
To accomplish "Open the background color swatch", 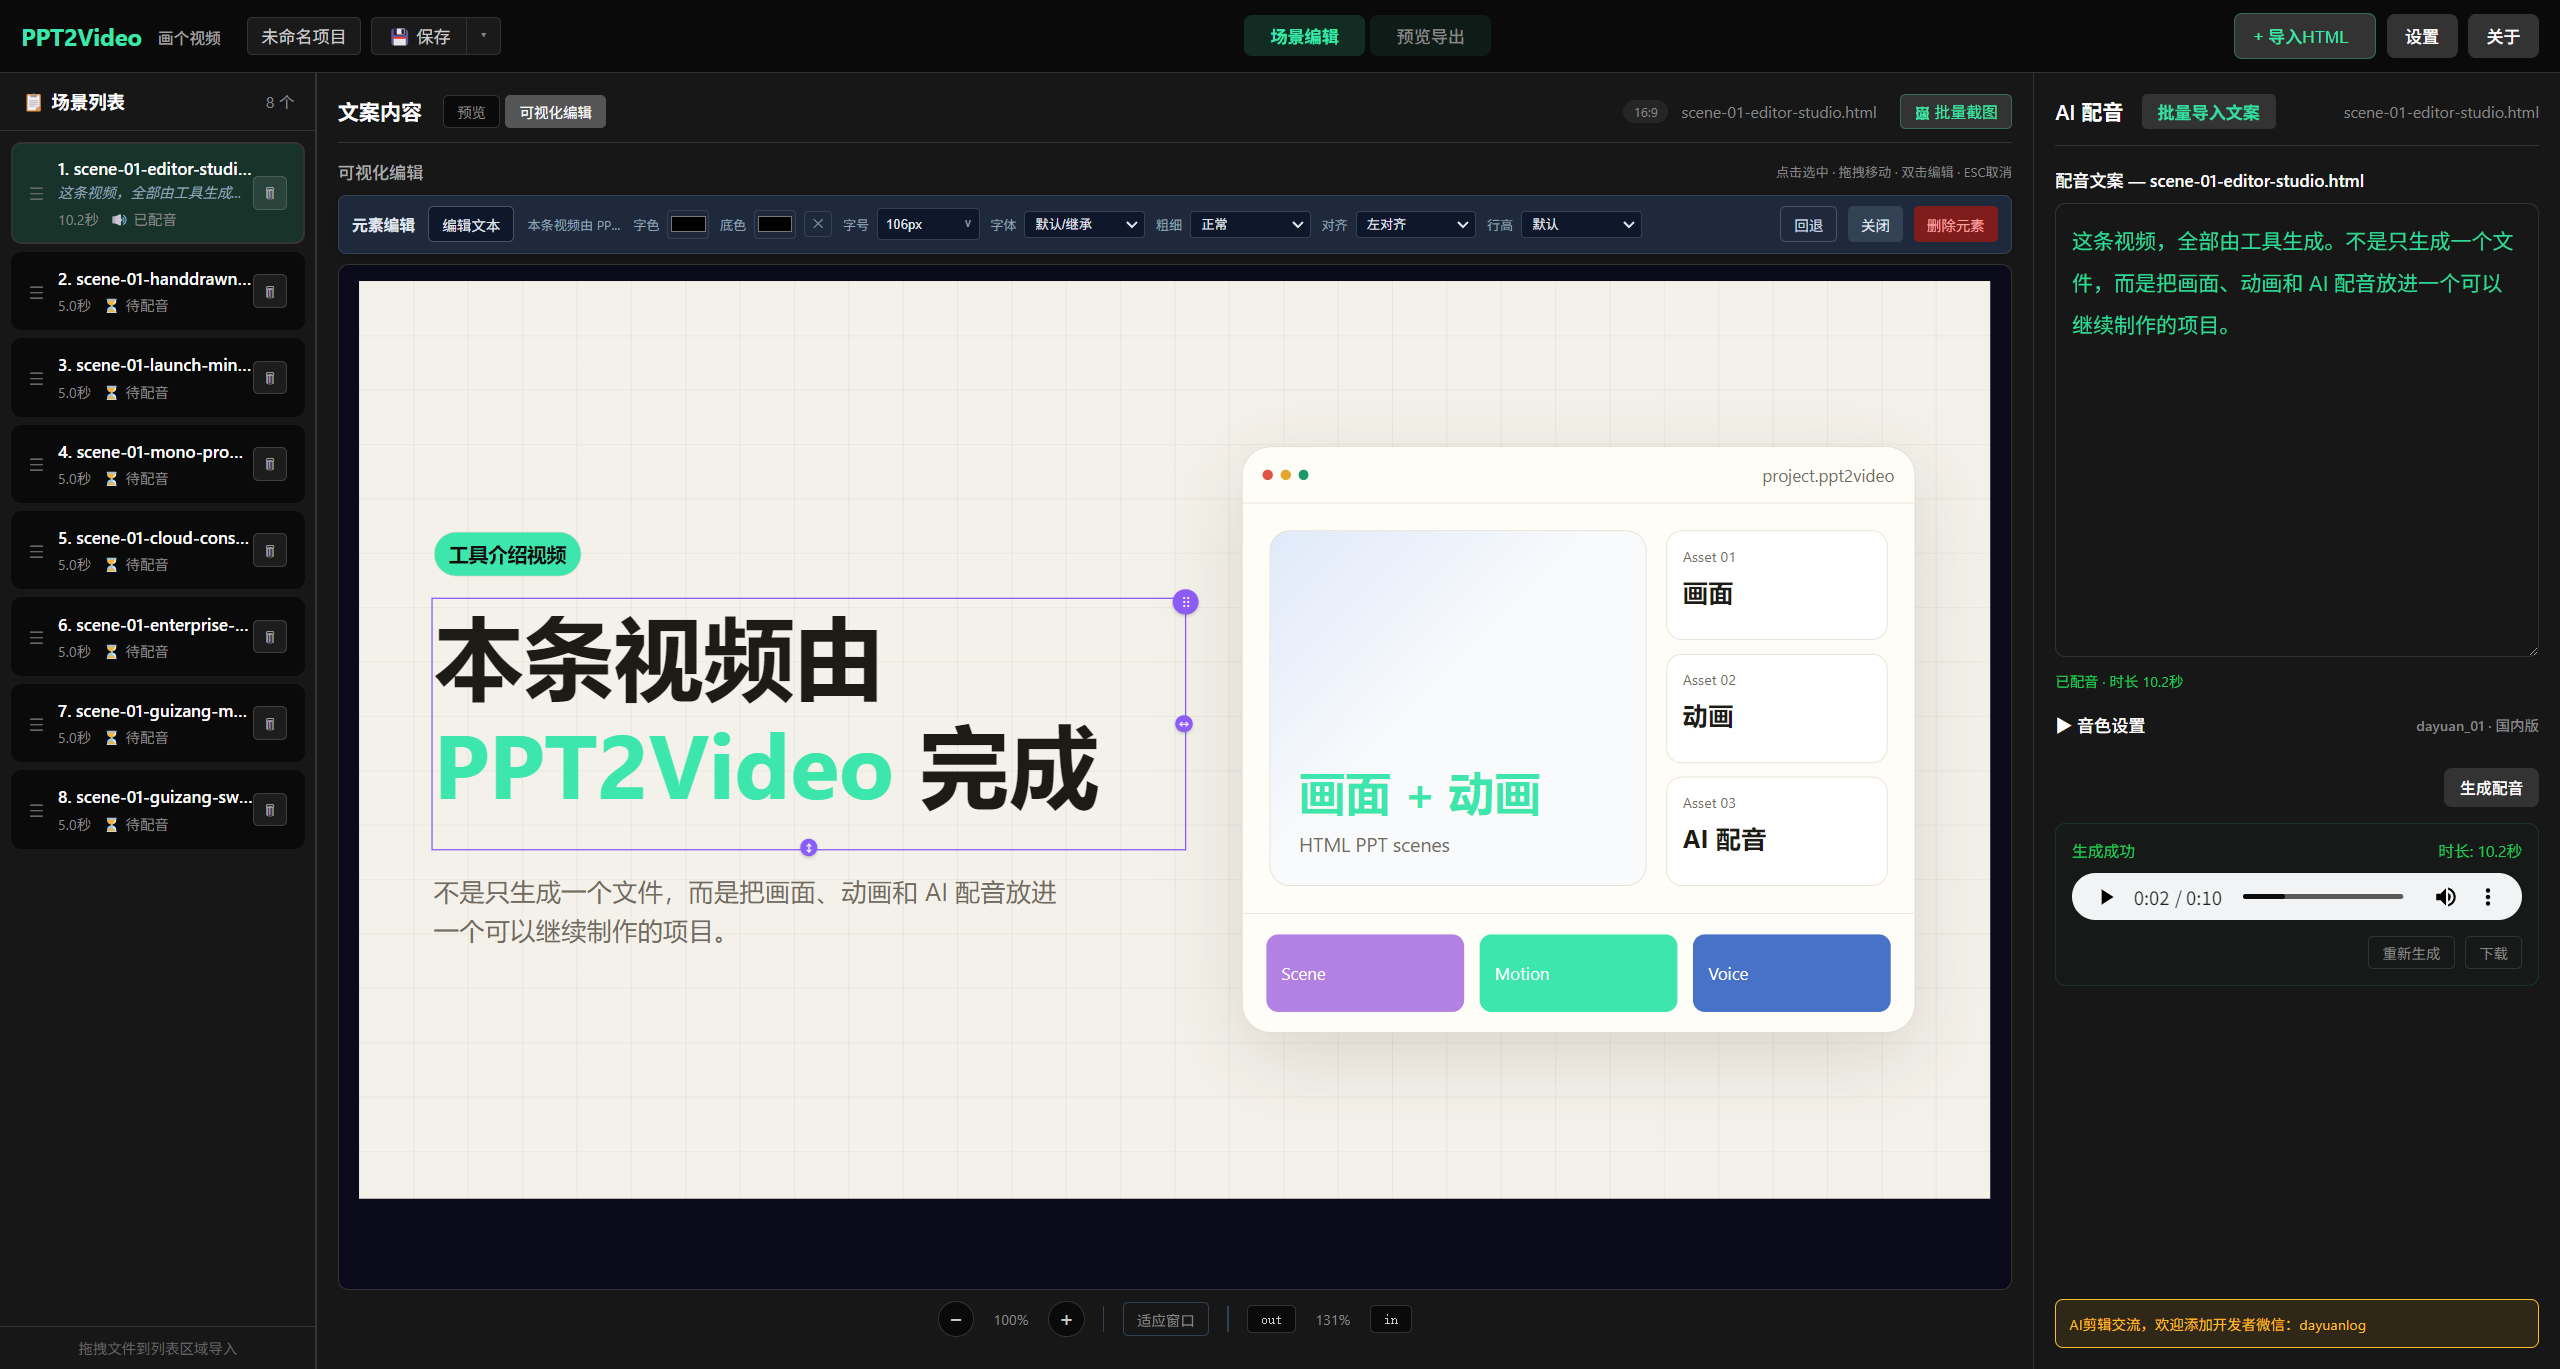I will [x=775, y=224].
